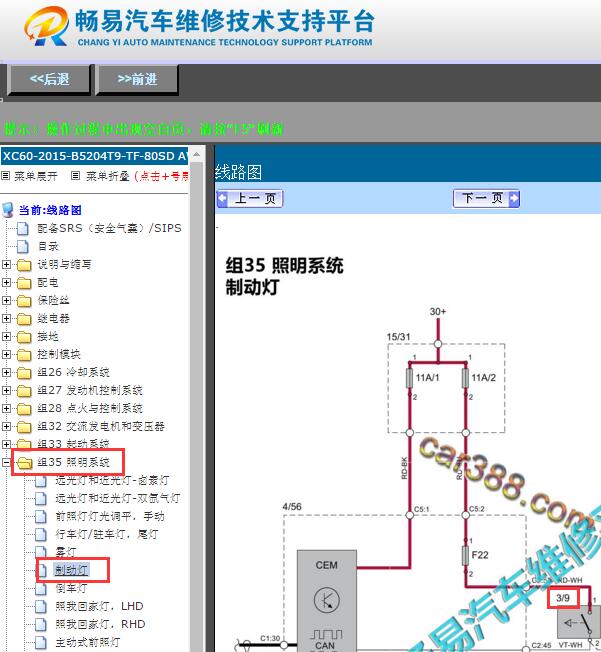Click folder icon of 组26 冷却系统

click(x=24, y=373)
